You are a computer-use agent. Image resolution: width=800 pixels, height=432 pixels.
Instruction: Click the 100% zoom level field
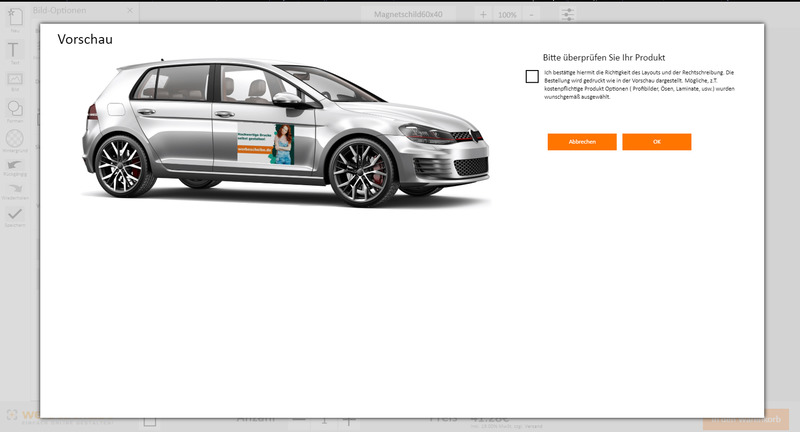pos(507,15)
